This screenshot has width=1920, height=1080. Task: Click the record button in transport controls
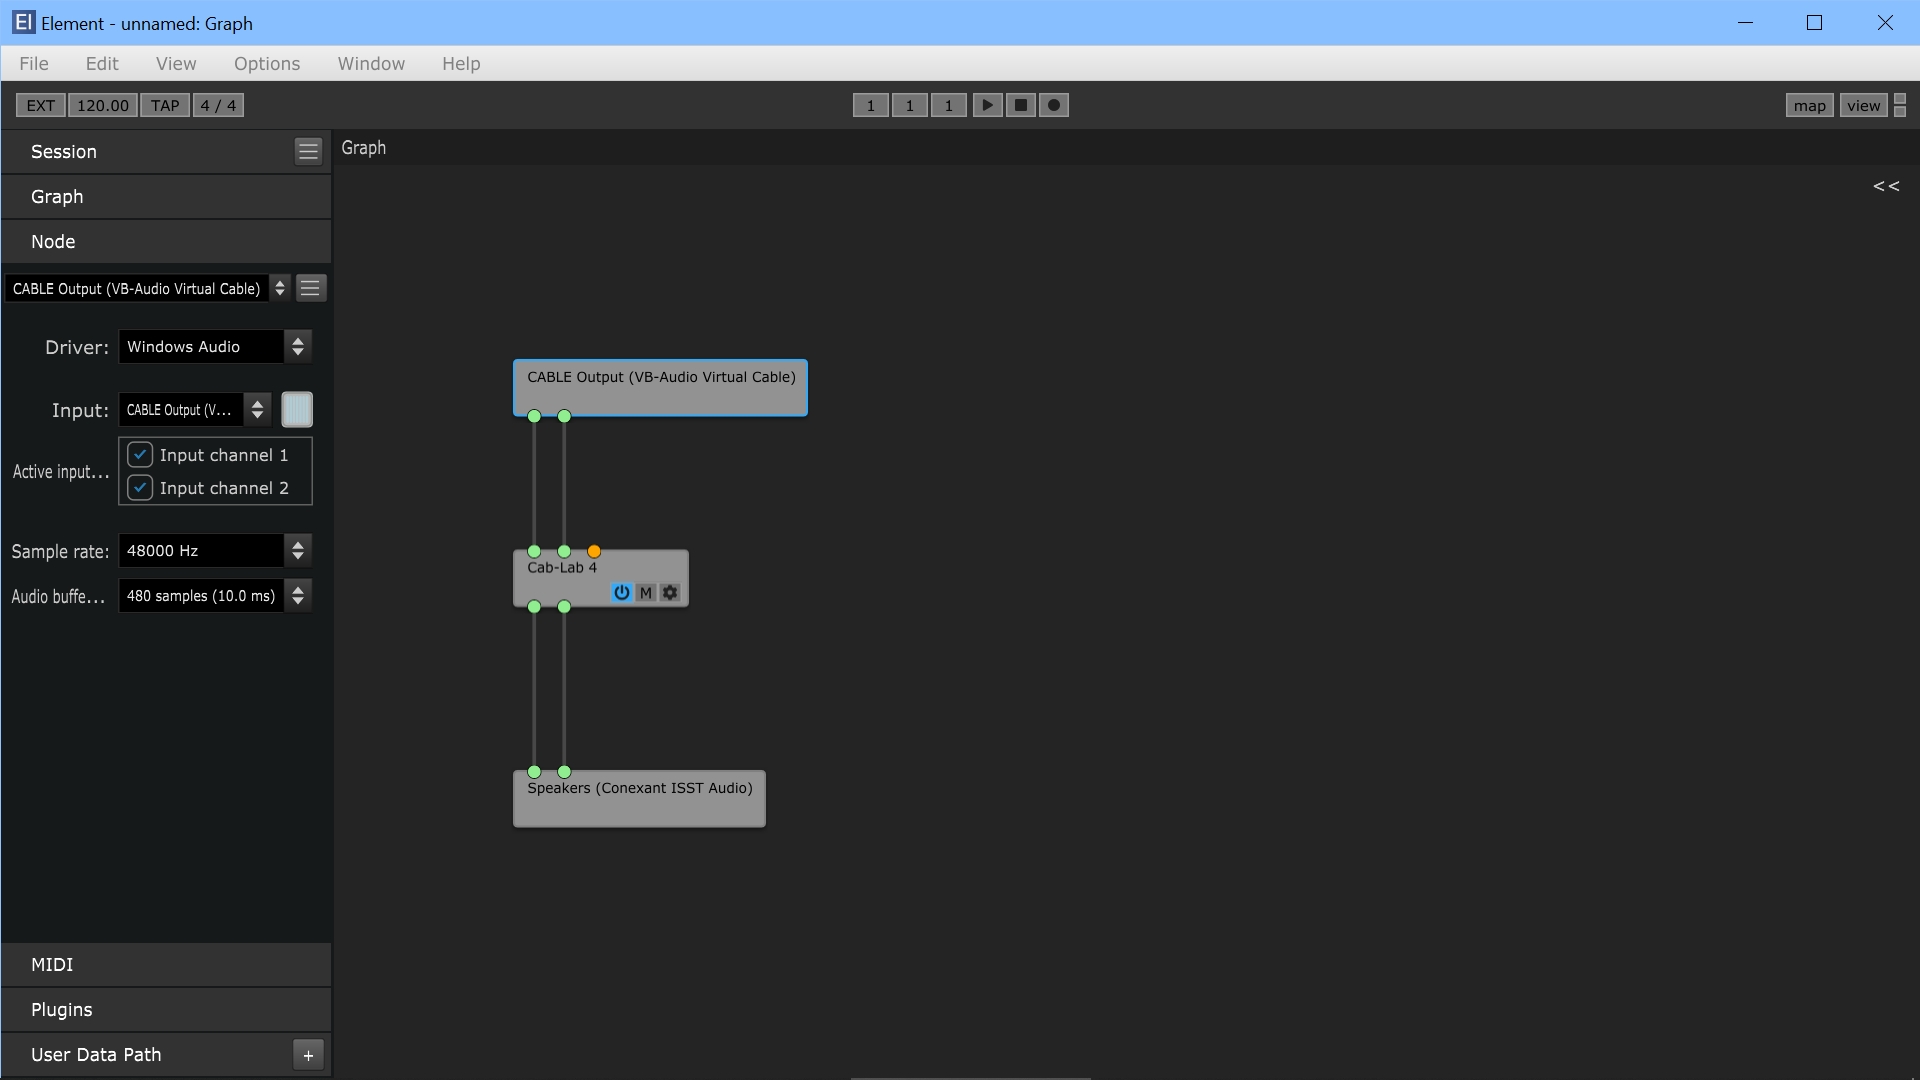click(1054, 104)
